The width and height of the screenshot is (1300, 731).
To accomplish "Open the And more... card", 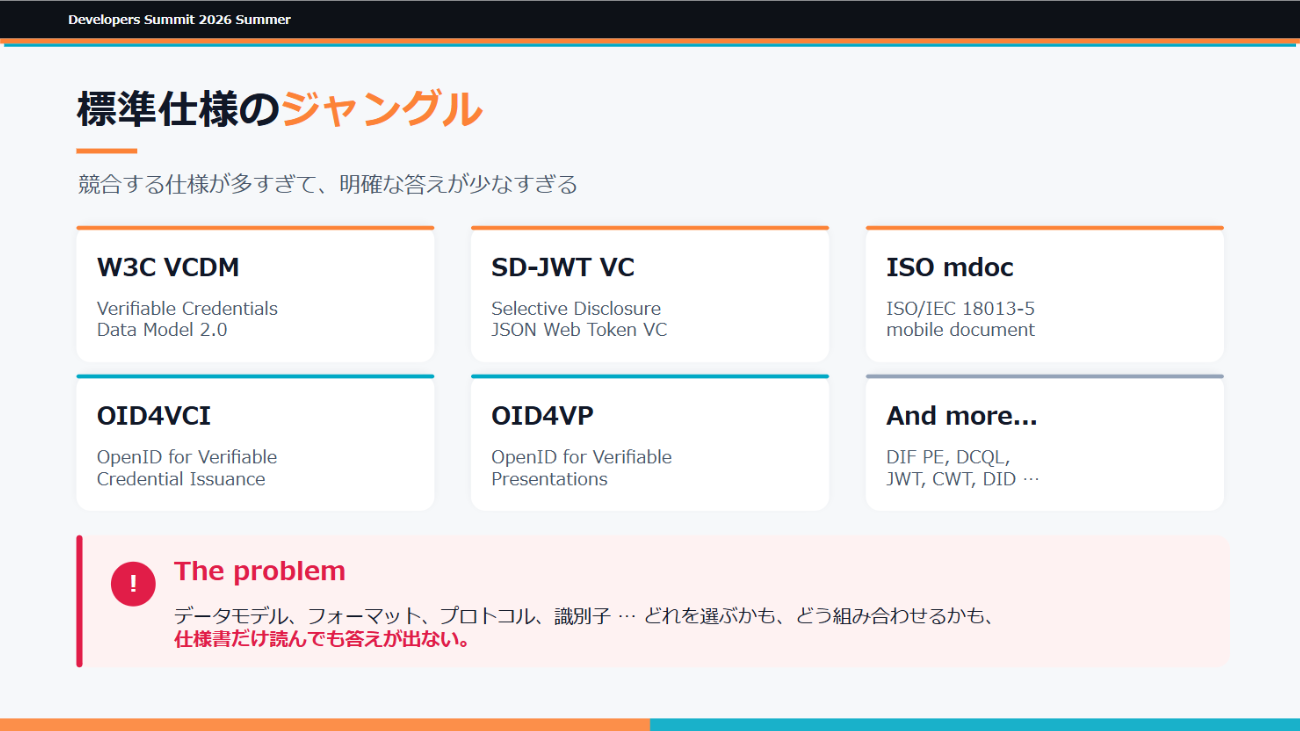I will click(x=1044, y=442).
